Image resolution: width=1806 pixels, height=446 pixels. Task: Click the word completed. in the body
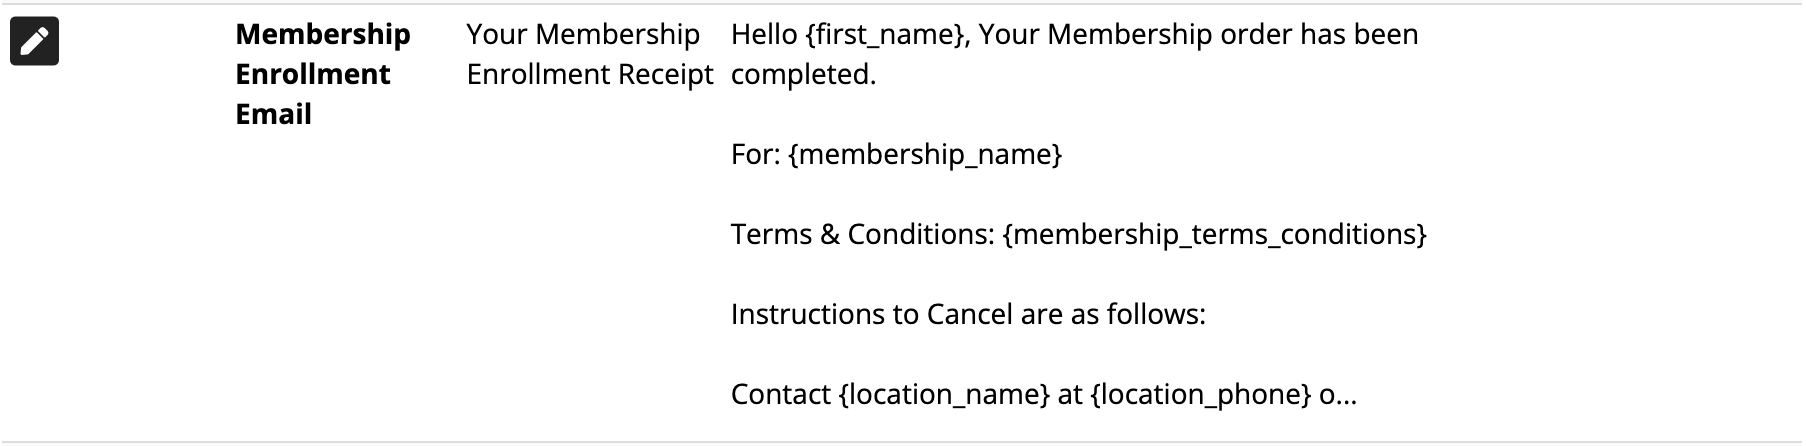coord(803,75)
